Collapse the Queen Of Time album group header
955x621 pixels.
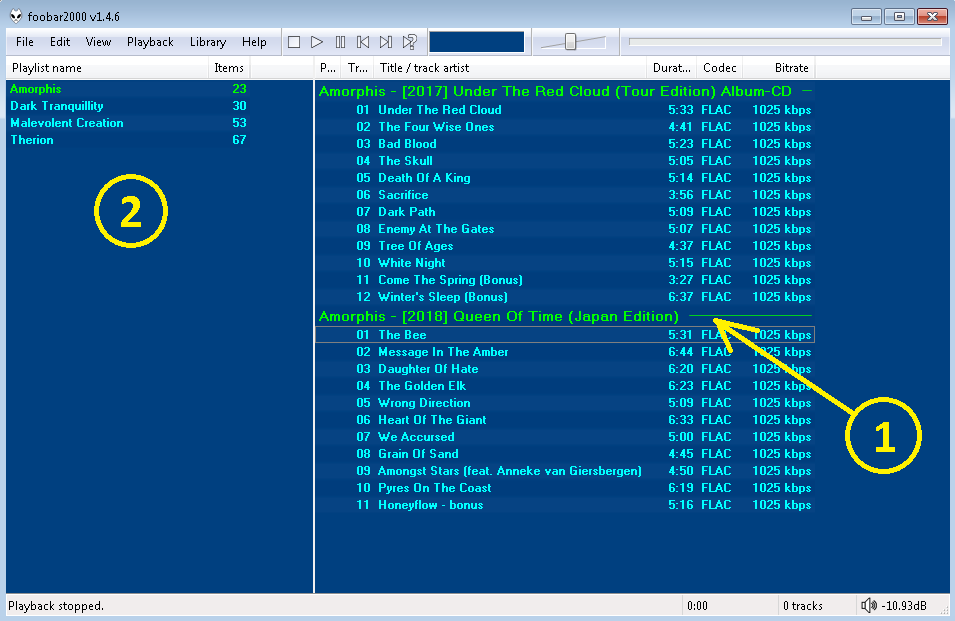click(498, 317)
